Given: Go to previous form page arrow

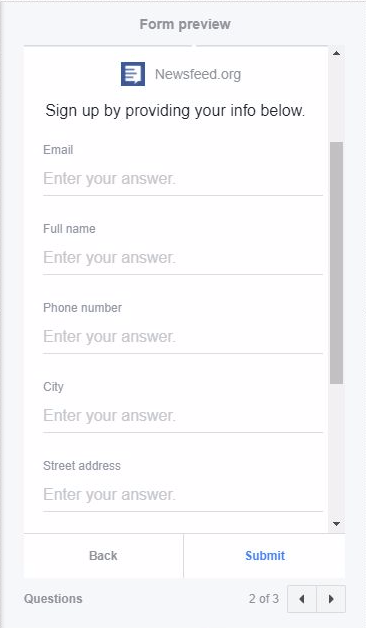Looking at the screenshot, I should (302, 599).
